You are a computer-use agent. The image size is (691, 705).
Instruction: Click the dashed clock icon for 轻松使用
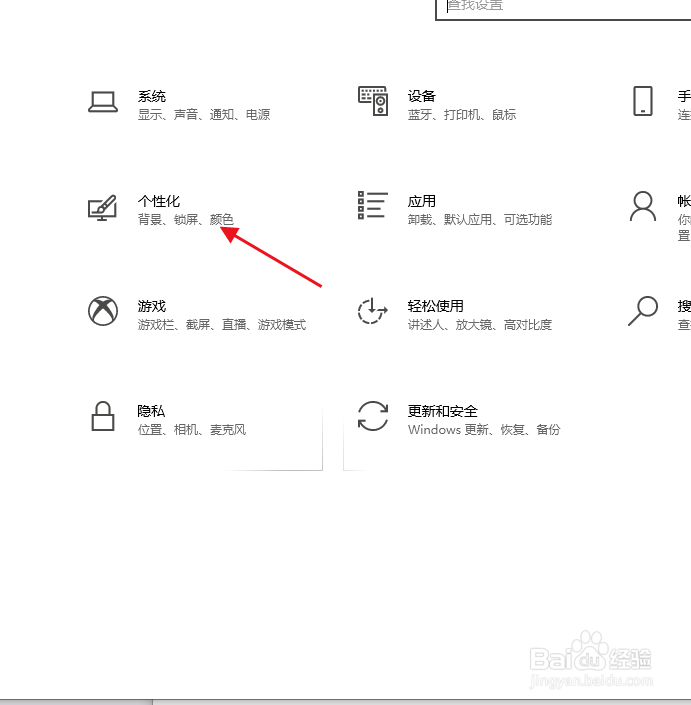pos(372,311)
